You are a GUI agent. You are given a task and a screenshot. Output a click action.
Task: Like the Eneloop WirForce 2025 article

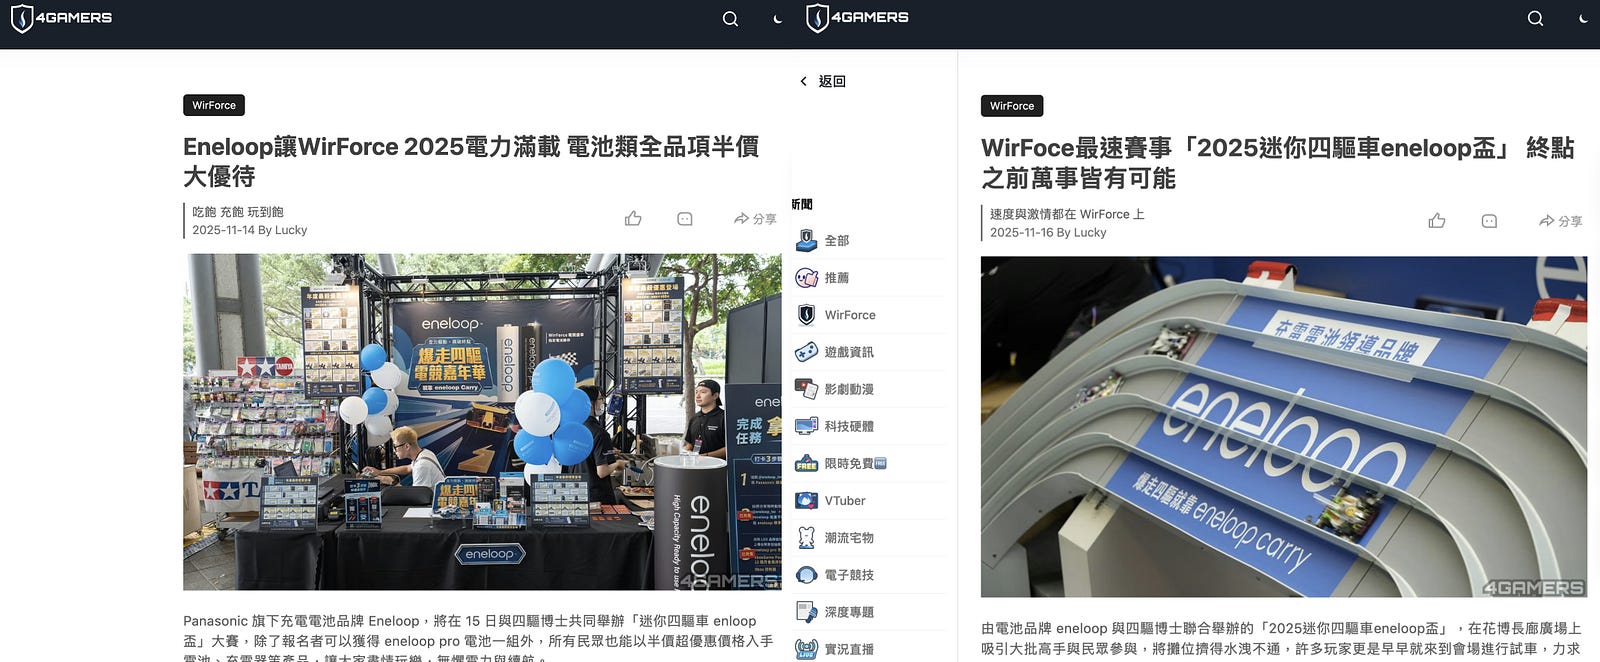[633, 218]
